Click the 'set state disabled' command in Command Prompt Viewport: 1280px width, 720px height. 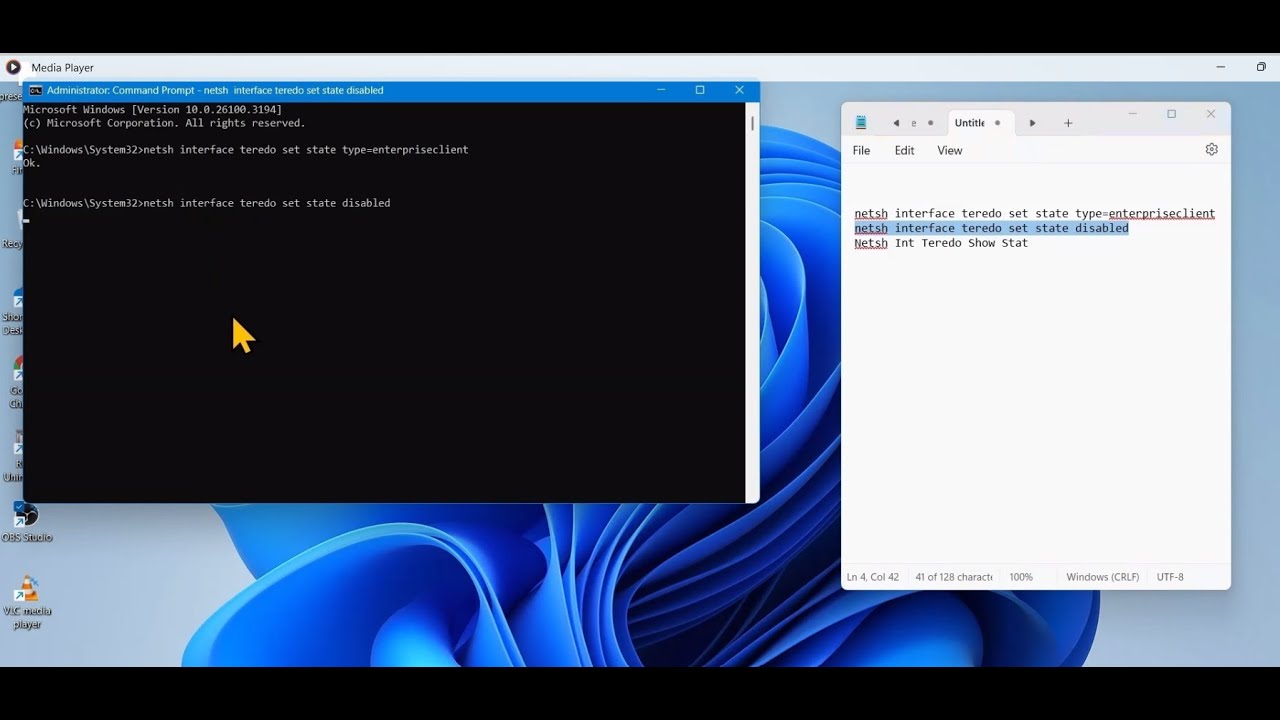[266, 203]
